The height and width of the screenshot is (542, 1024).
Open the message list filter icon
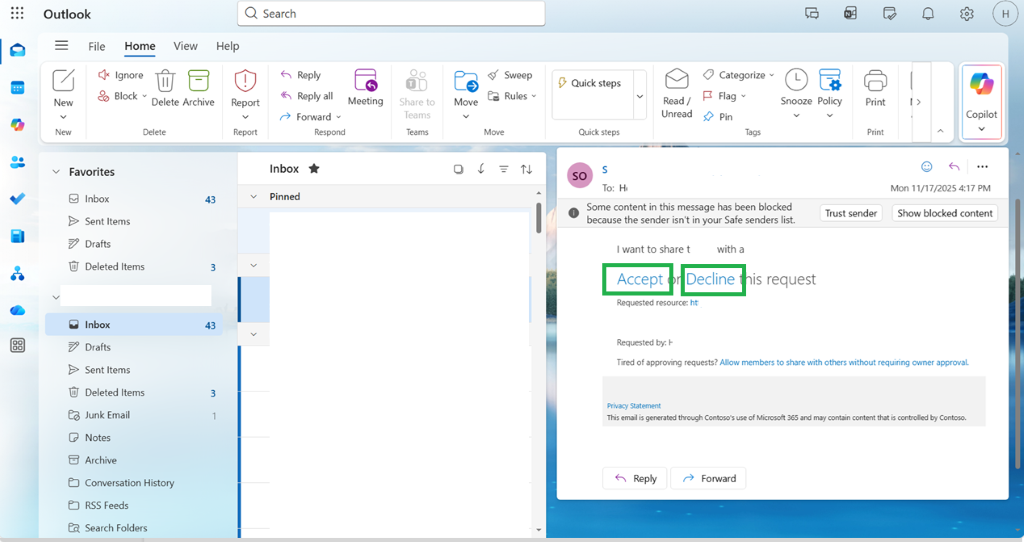504,169
